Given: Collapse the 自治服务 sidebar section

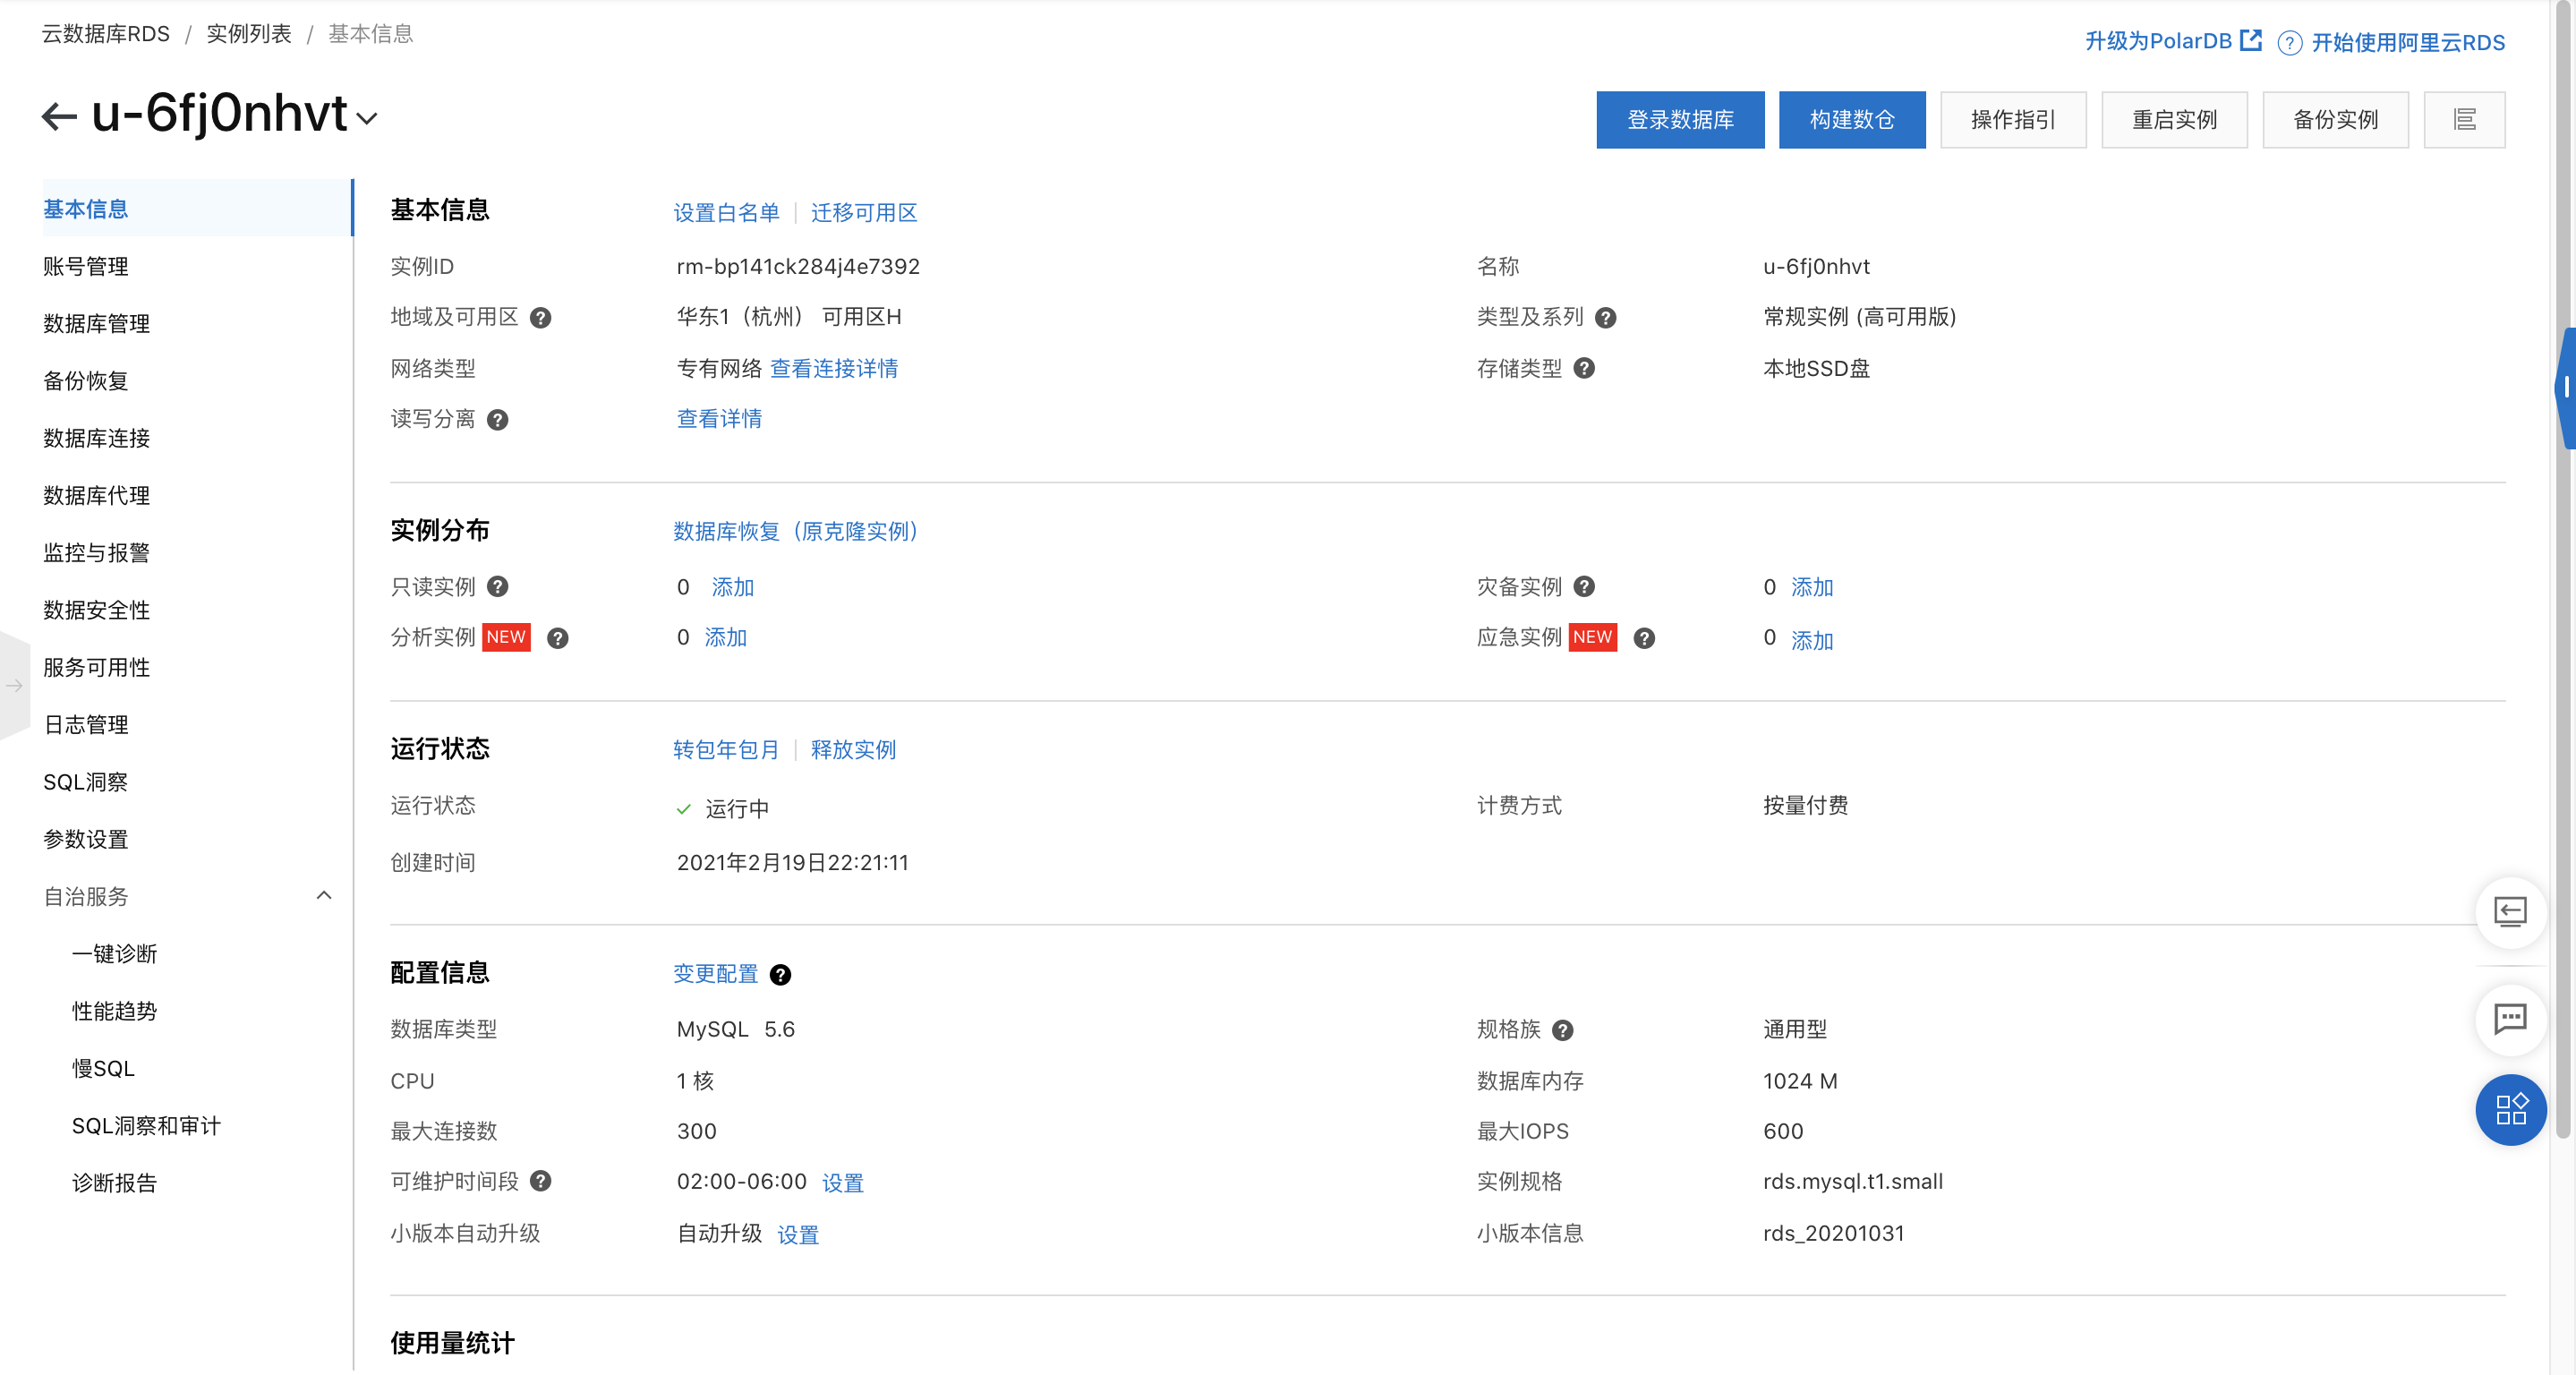Looking at the screenshot, I should pyautogui.click(x=323, y=896).
